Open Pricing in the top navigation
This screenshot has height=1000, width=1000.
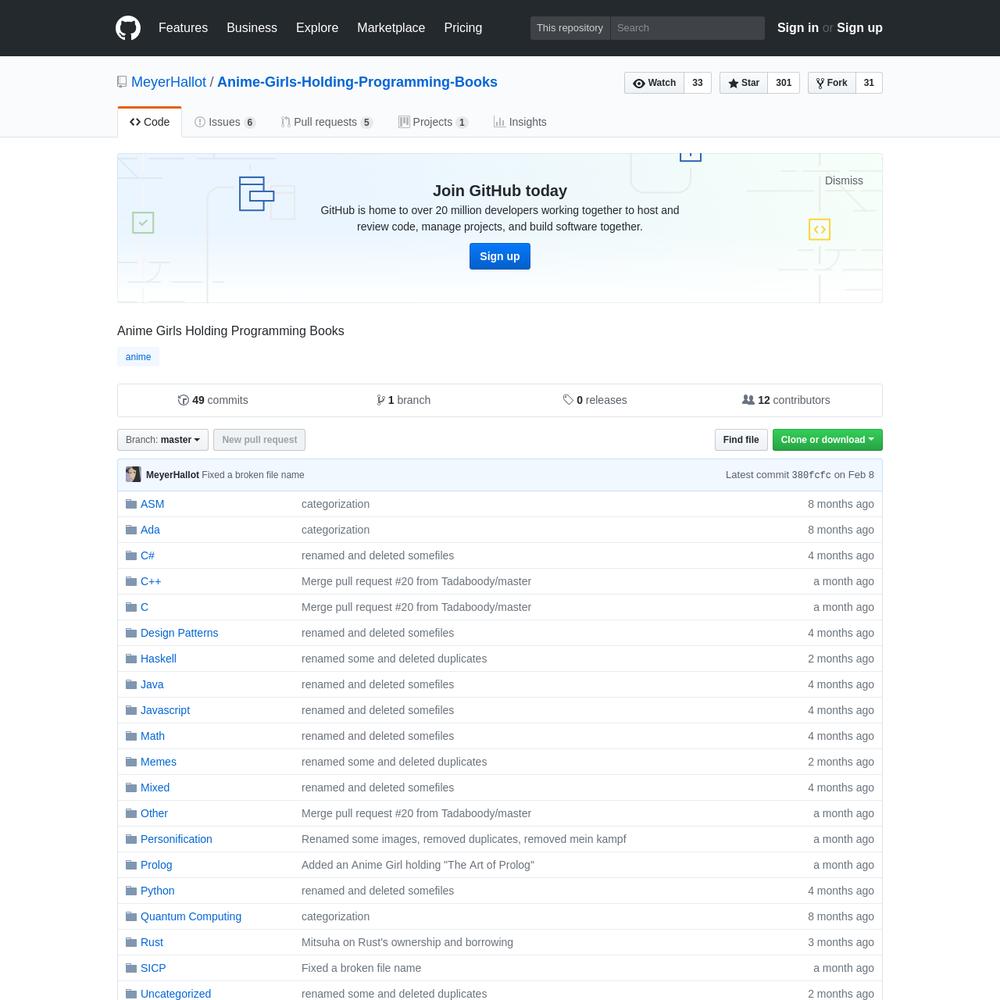(463, 28)
